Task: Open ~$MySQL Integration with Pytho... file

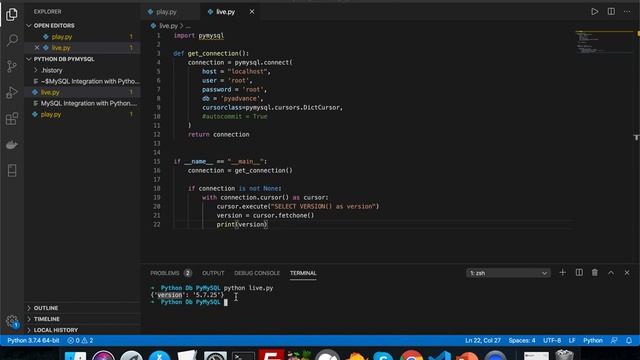Action: (82, 81)
